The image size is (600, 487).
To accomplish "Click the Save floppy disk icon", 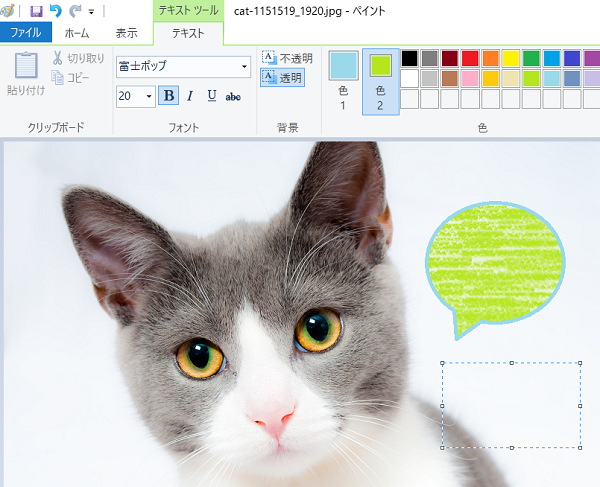I will [36, 11].
